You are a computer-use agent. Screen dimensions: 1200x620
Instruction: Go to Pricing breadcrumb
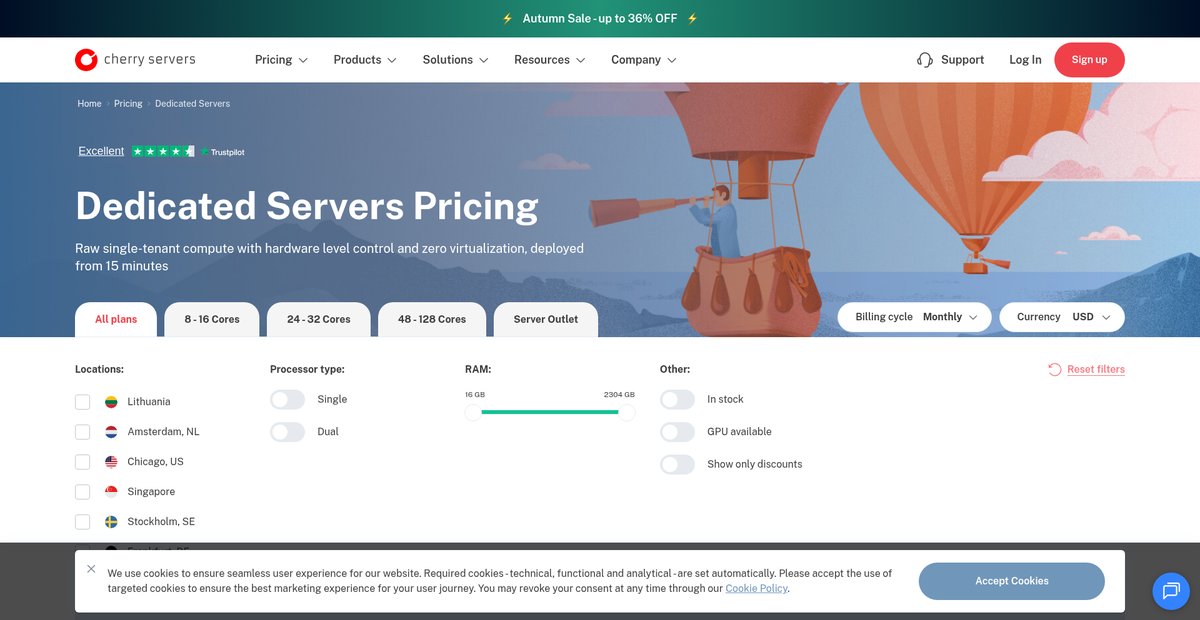tap(128, 104)
